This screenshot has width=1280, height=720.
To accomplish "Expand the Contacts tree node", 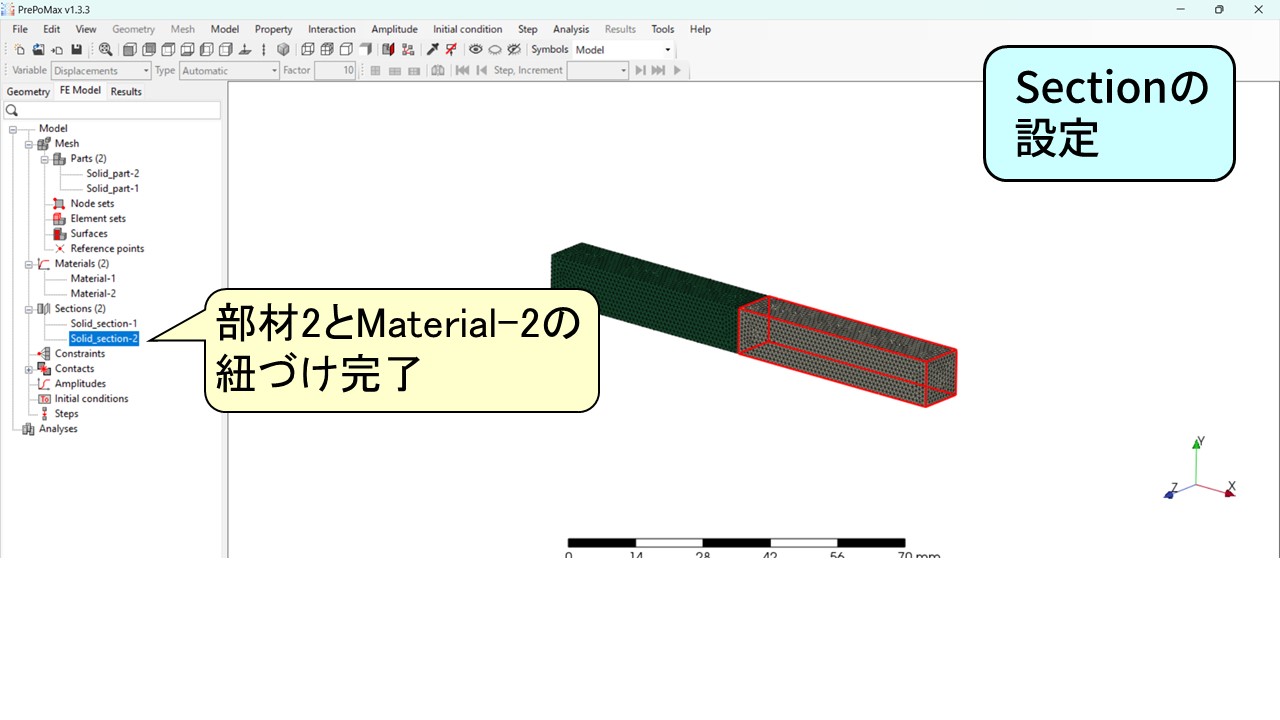I will pyautogui.click(x=29, y=369).
